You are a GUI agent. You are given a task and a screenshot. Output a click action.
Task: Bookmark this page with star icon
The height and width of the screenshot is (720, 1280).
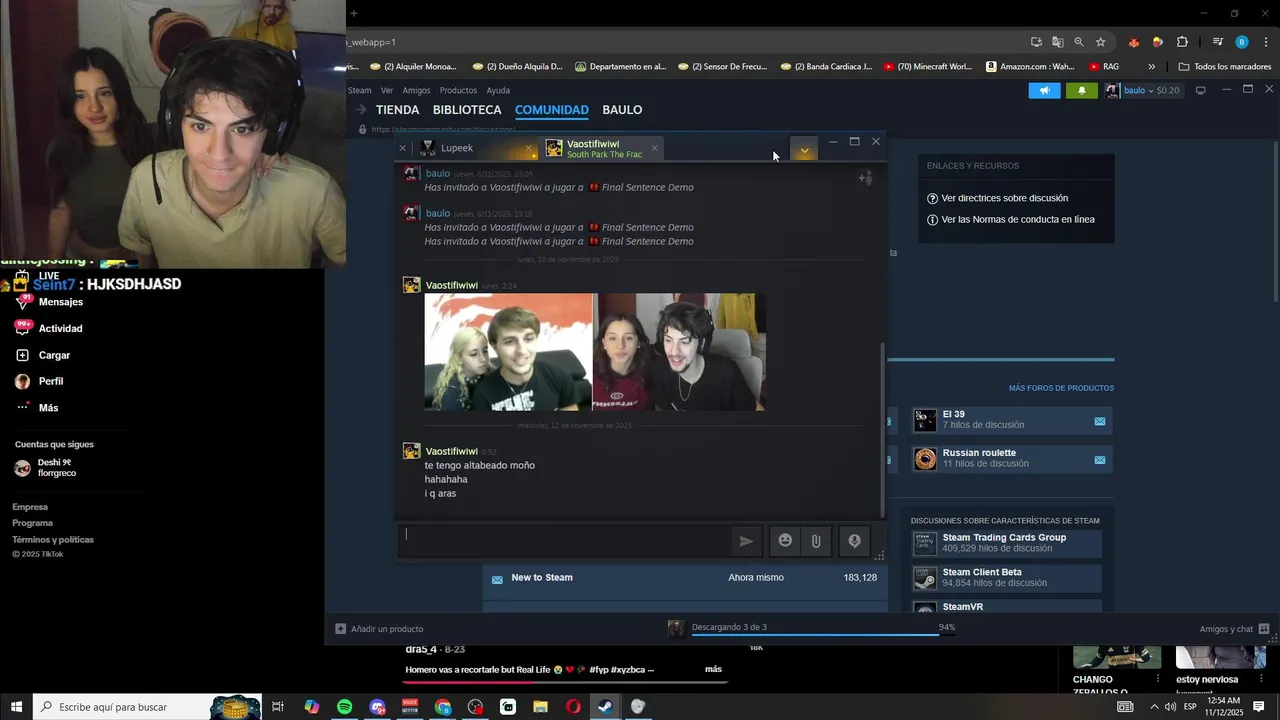pos(1100,42)
